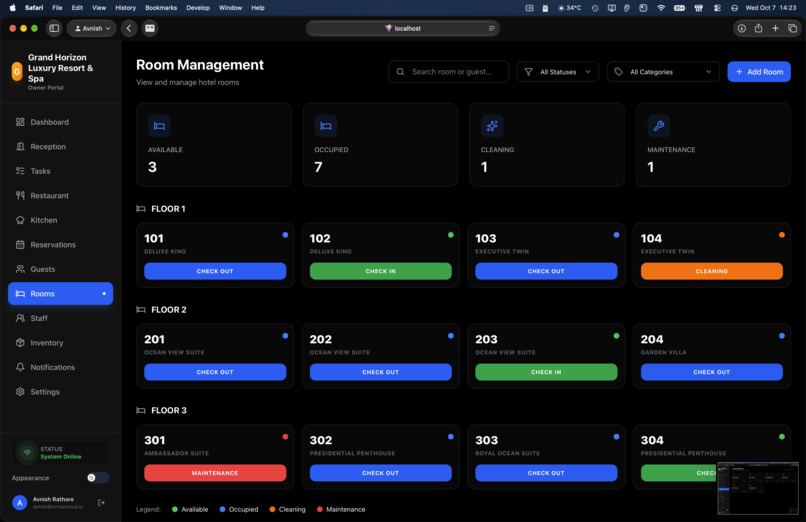The width and height of the screenshot is (806, 522).
Task: Go to Reception in the sidebar
Action: (60, 146)
